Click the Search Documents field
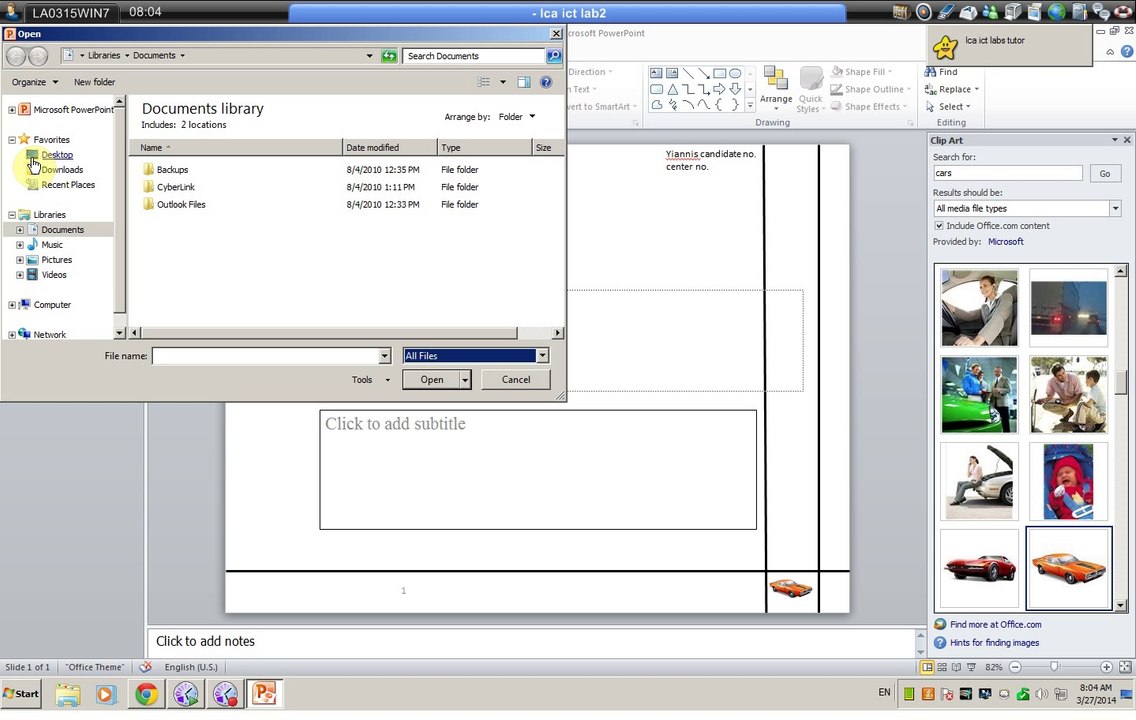This screenshot has width=1136, height=720. click(474, 56)
